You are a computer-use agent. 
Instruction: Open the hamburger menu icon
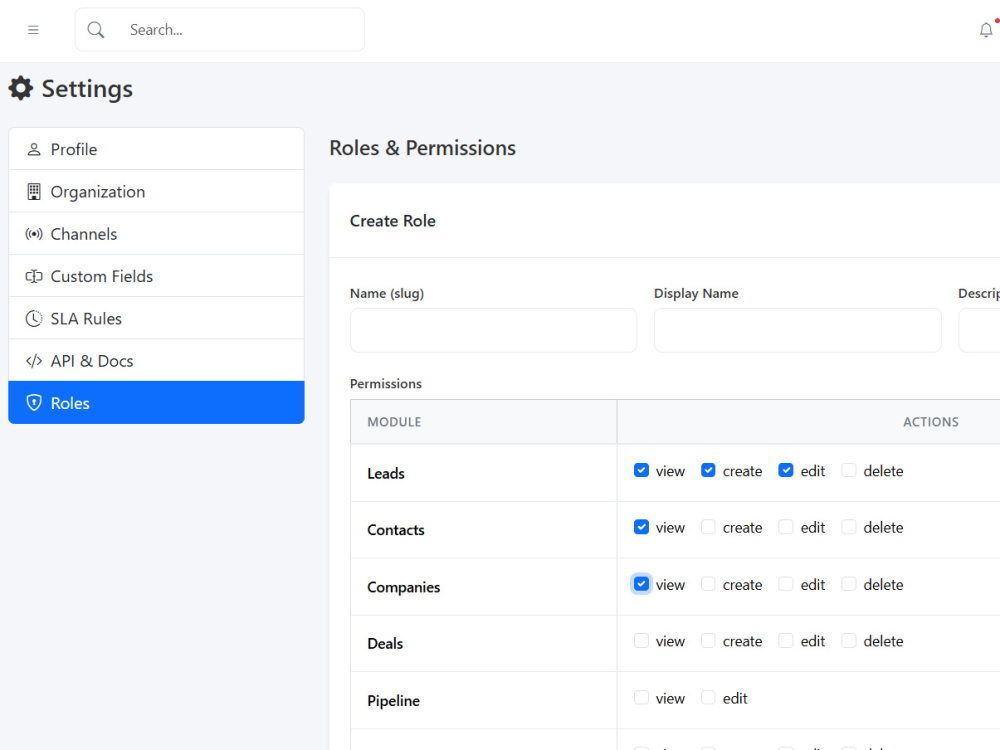pyautogui.click(x=33, y=30)
